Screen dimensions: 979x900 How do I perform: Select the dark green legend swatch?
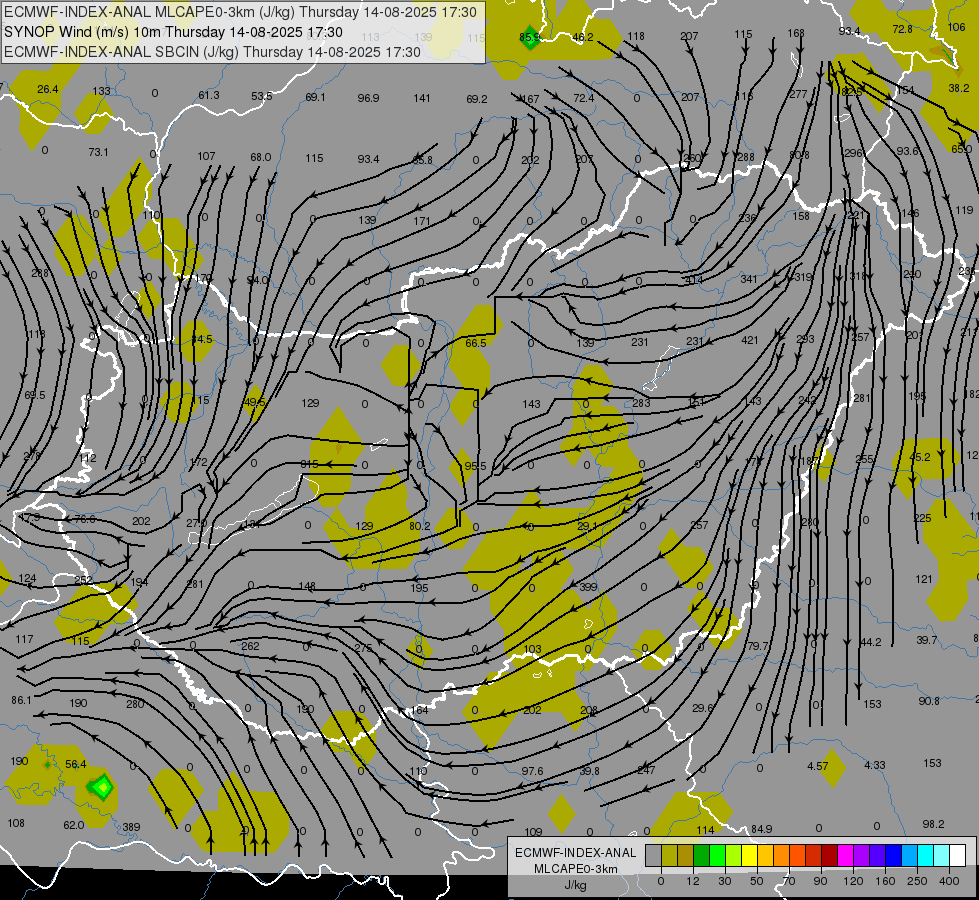[701, 855]
